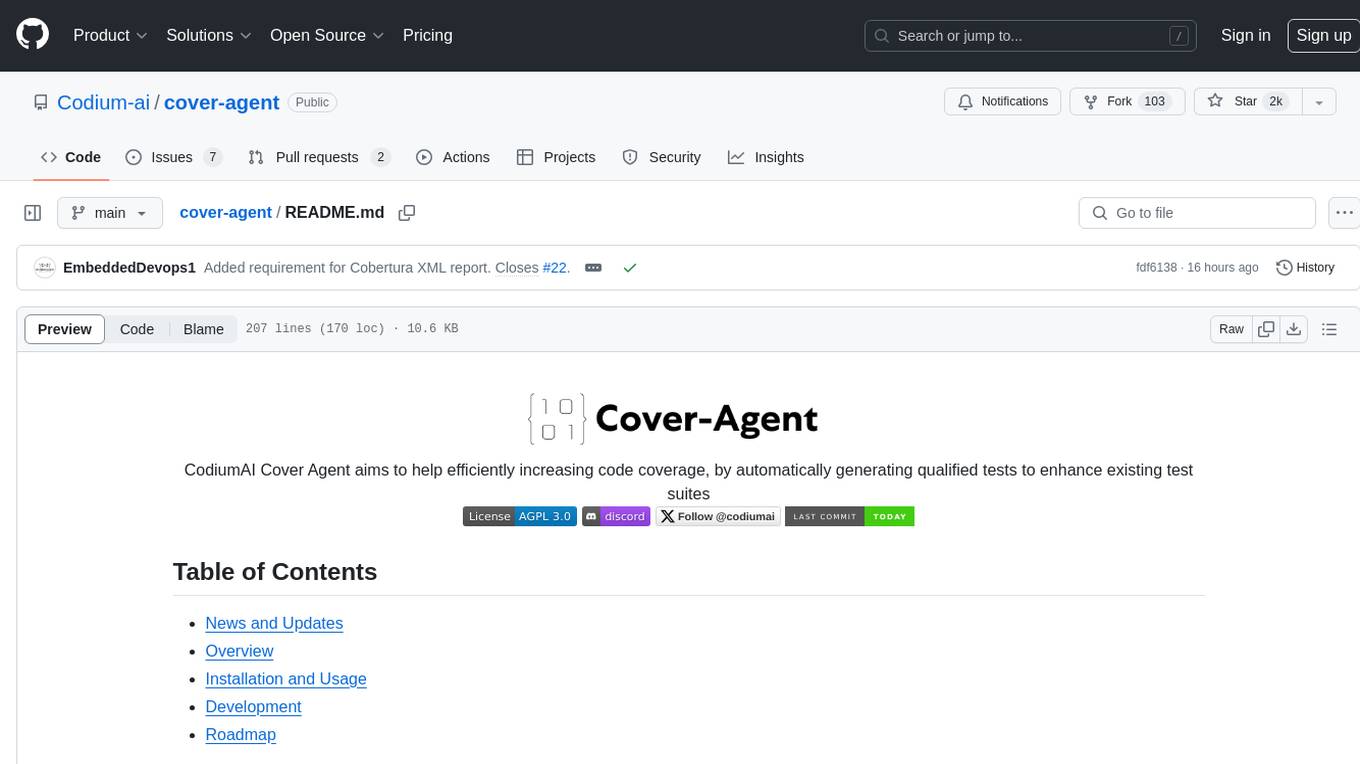This screenshot has width=1360, height=764.
Task: Jump to Development section
Action: coord(253,707)
